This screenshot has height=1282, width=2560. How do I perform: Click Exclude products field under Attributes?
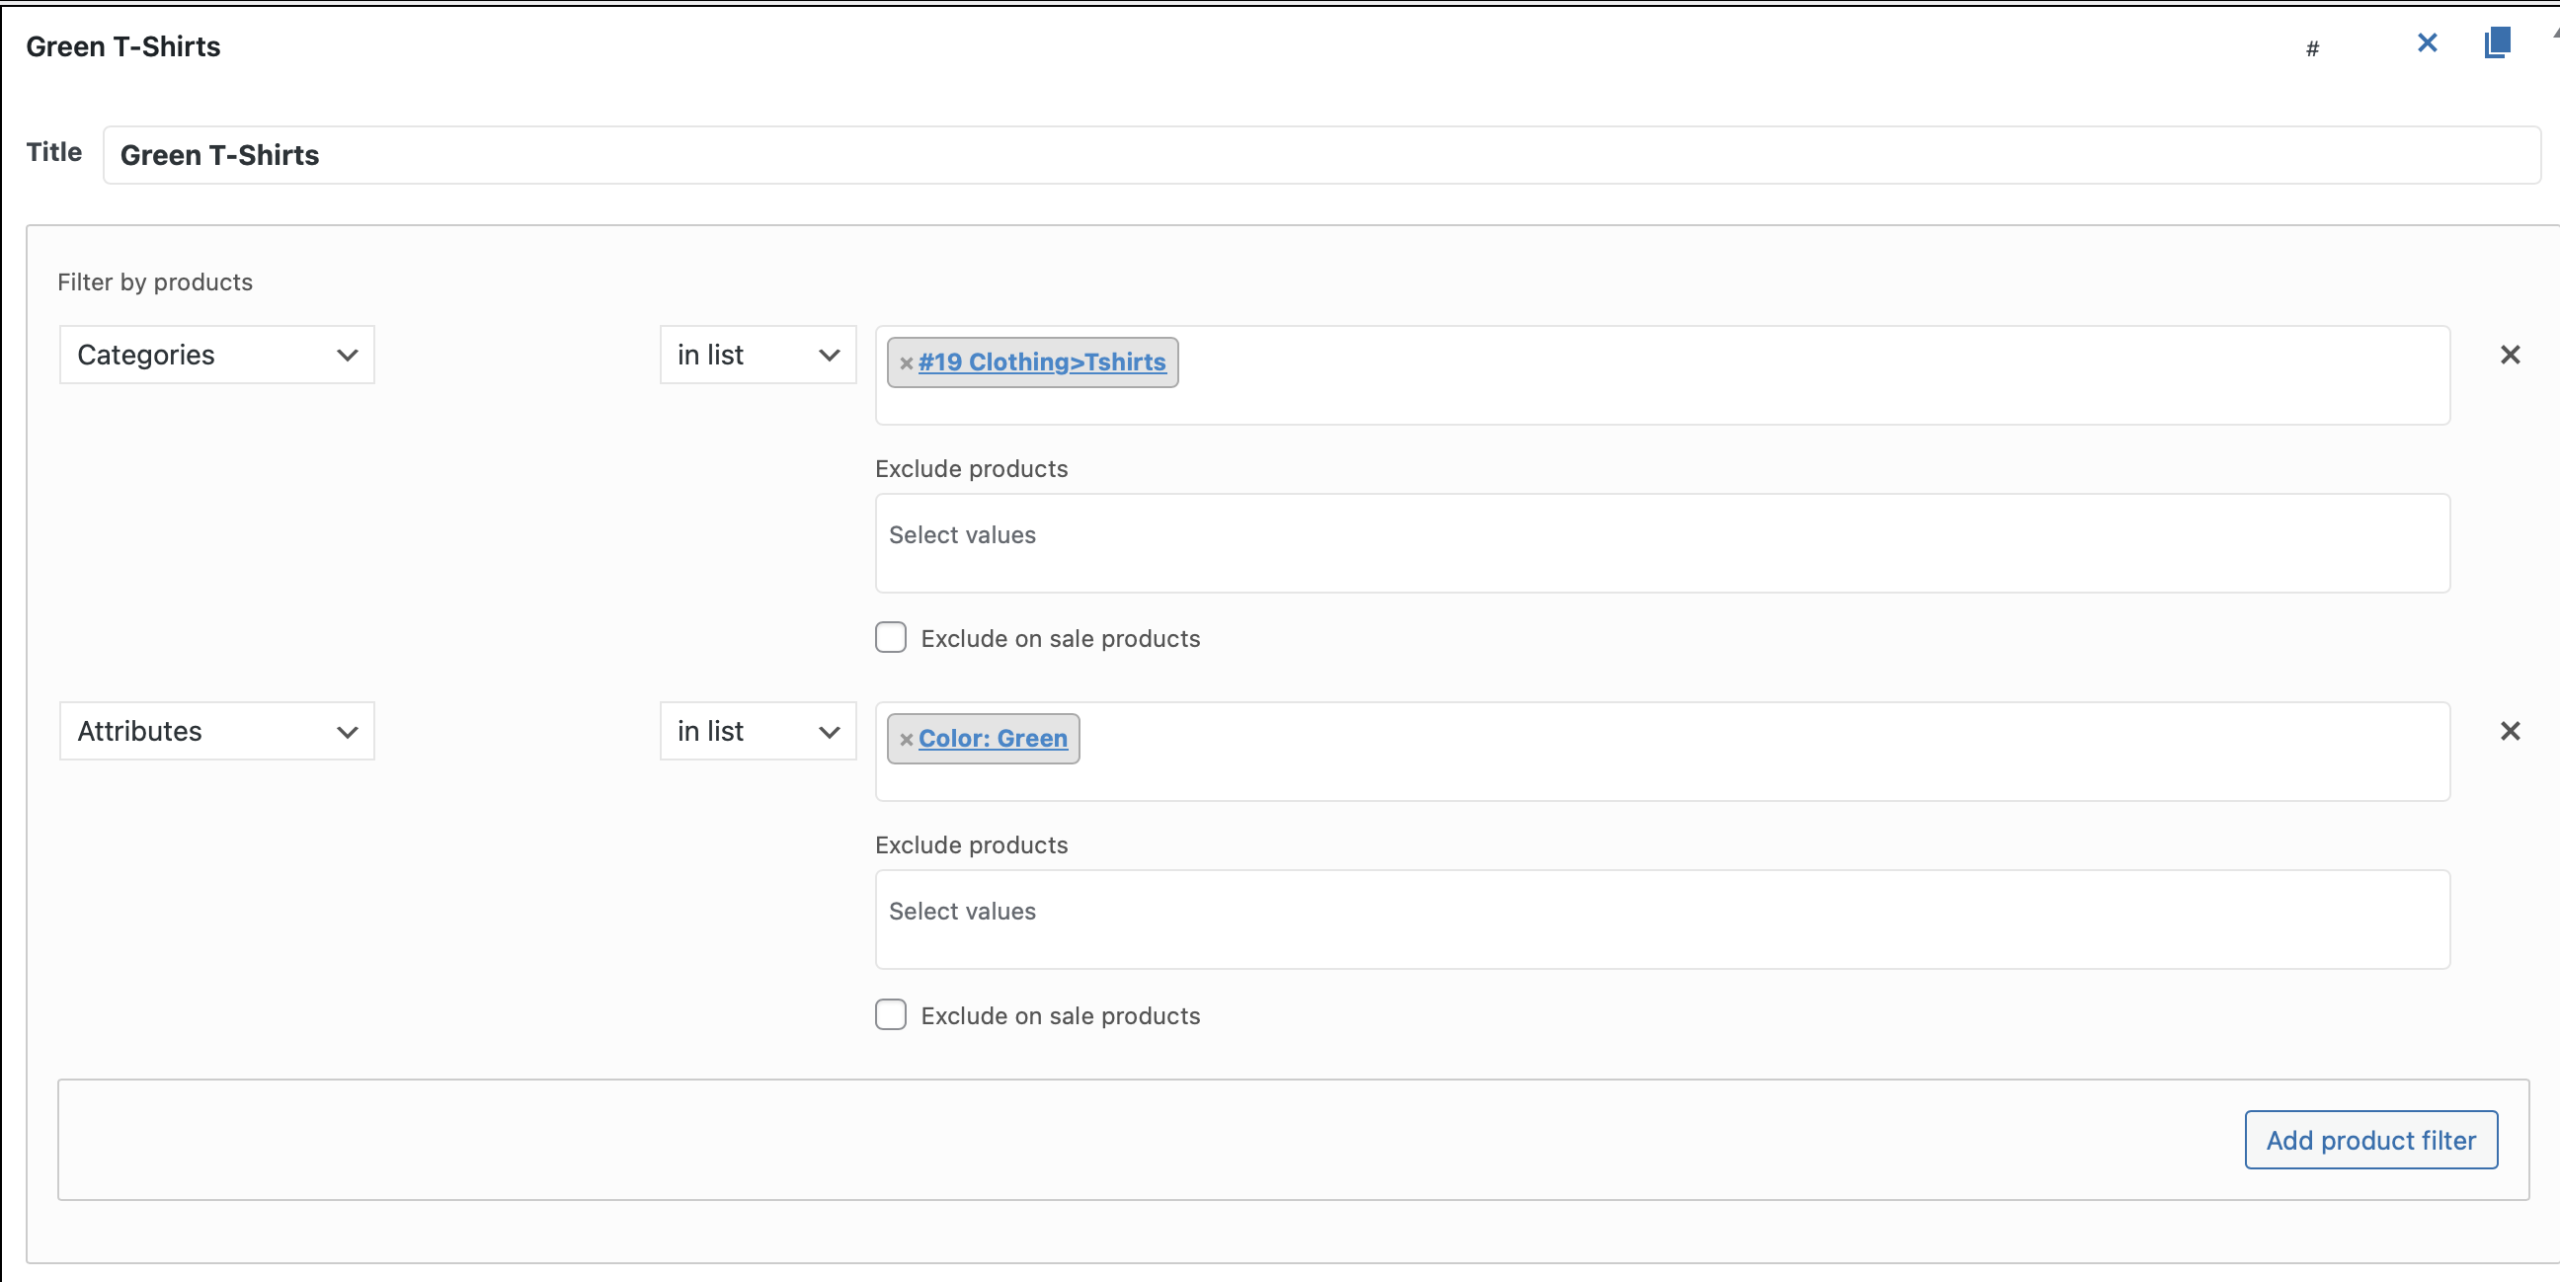tap(1662, 919)
